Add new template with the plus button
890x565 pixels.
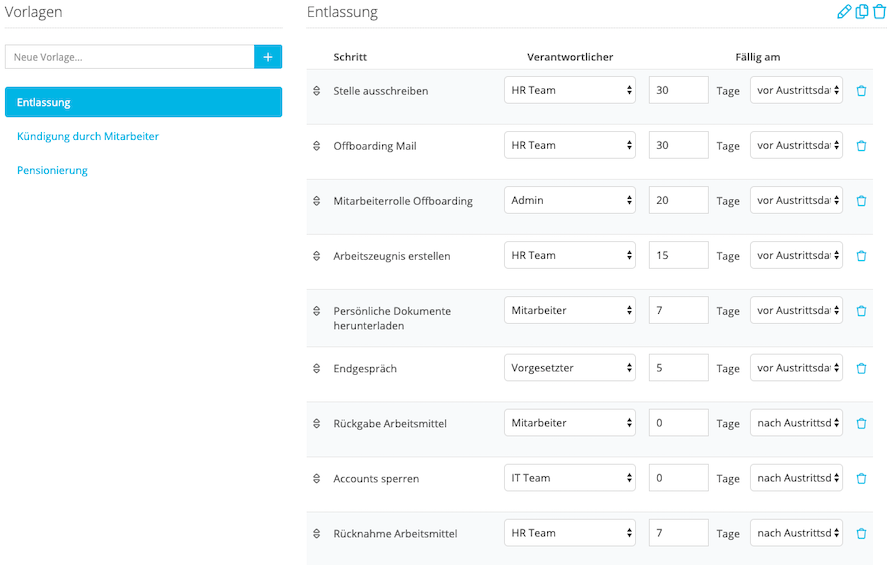pos(268,57)
